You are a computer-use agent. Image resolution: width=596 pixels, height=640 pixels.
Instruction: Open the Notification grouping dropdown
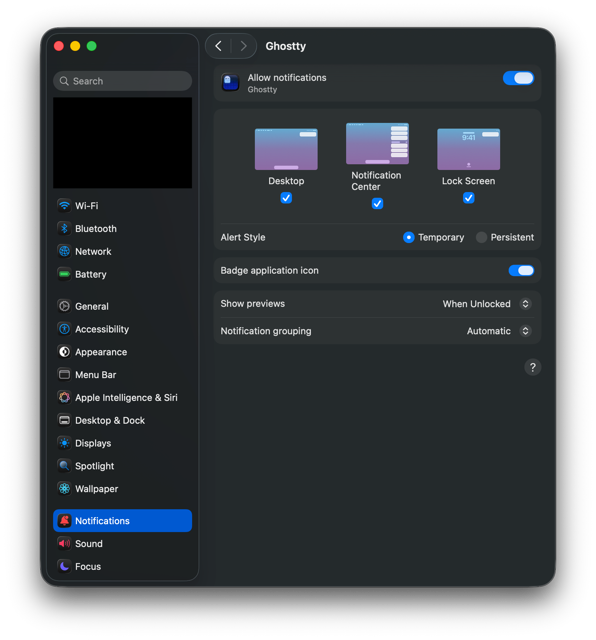pyautogui.click(x=499, y=331)
